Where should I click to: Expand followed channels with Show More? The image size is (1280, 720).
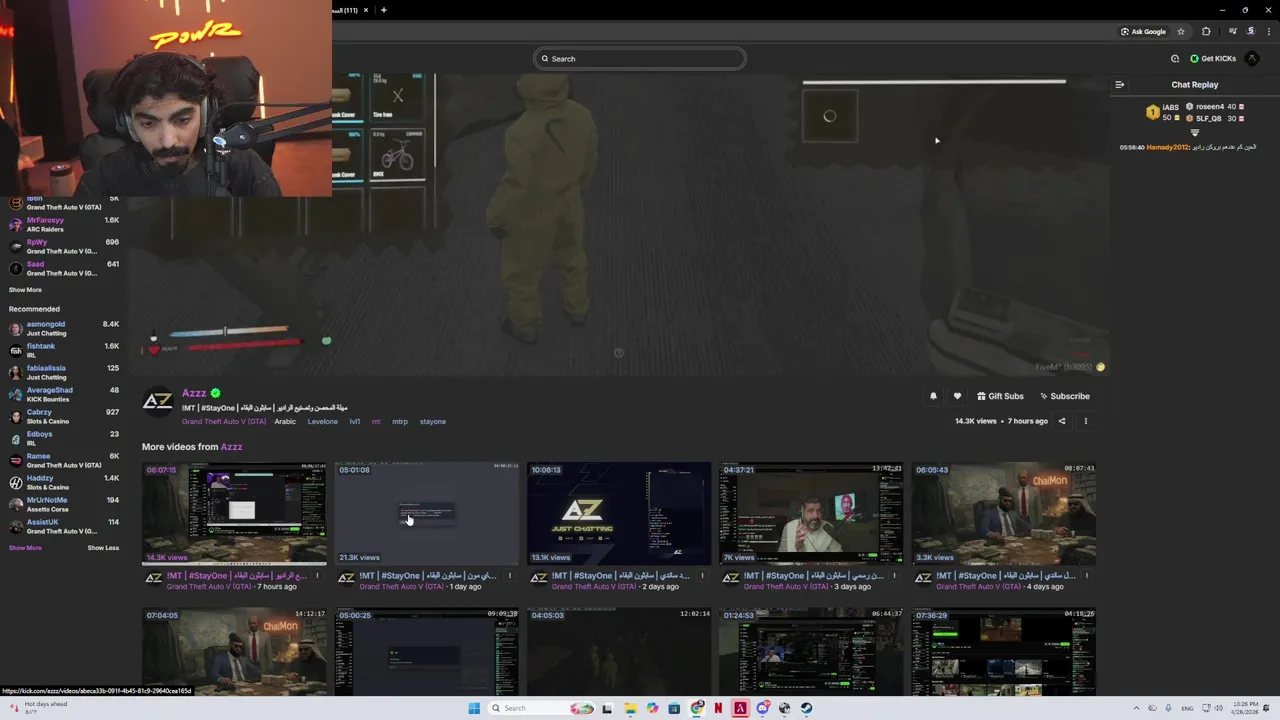[x=25, y=290]
